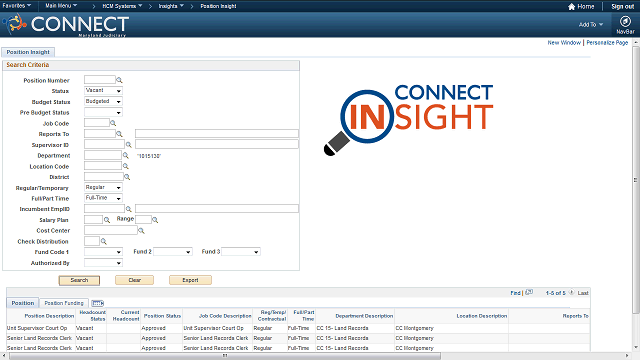640x360 pixels.
Task: Open the Favorites menu
Action: pos(16,6)
